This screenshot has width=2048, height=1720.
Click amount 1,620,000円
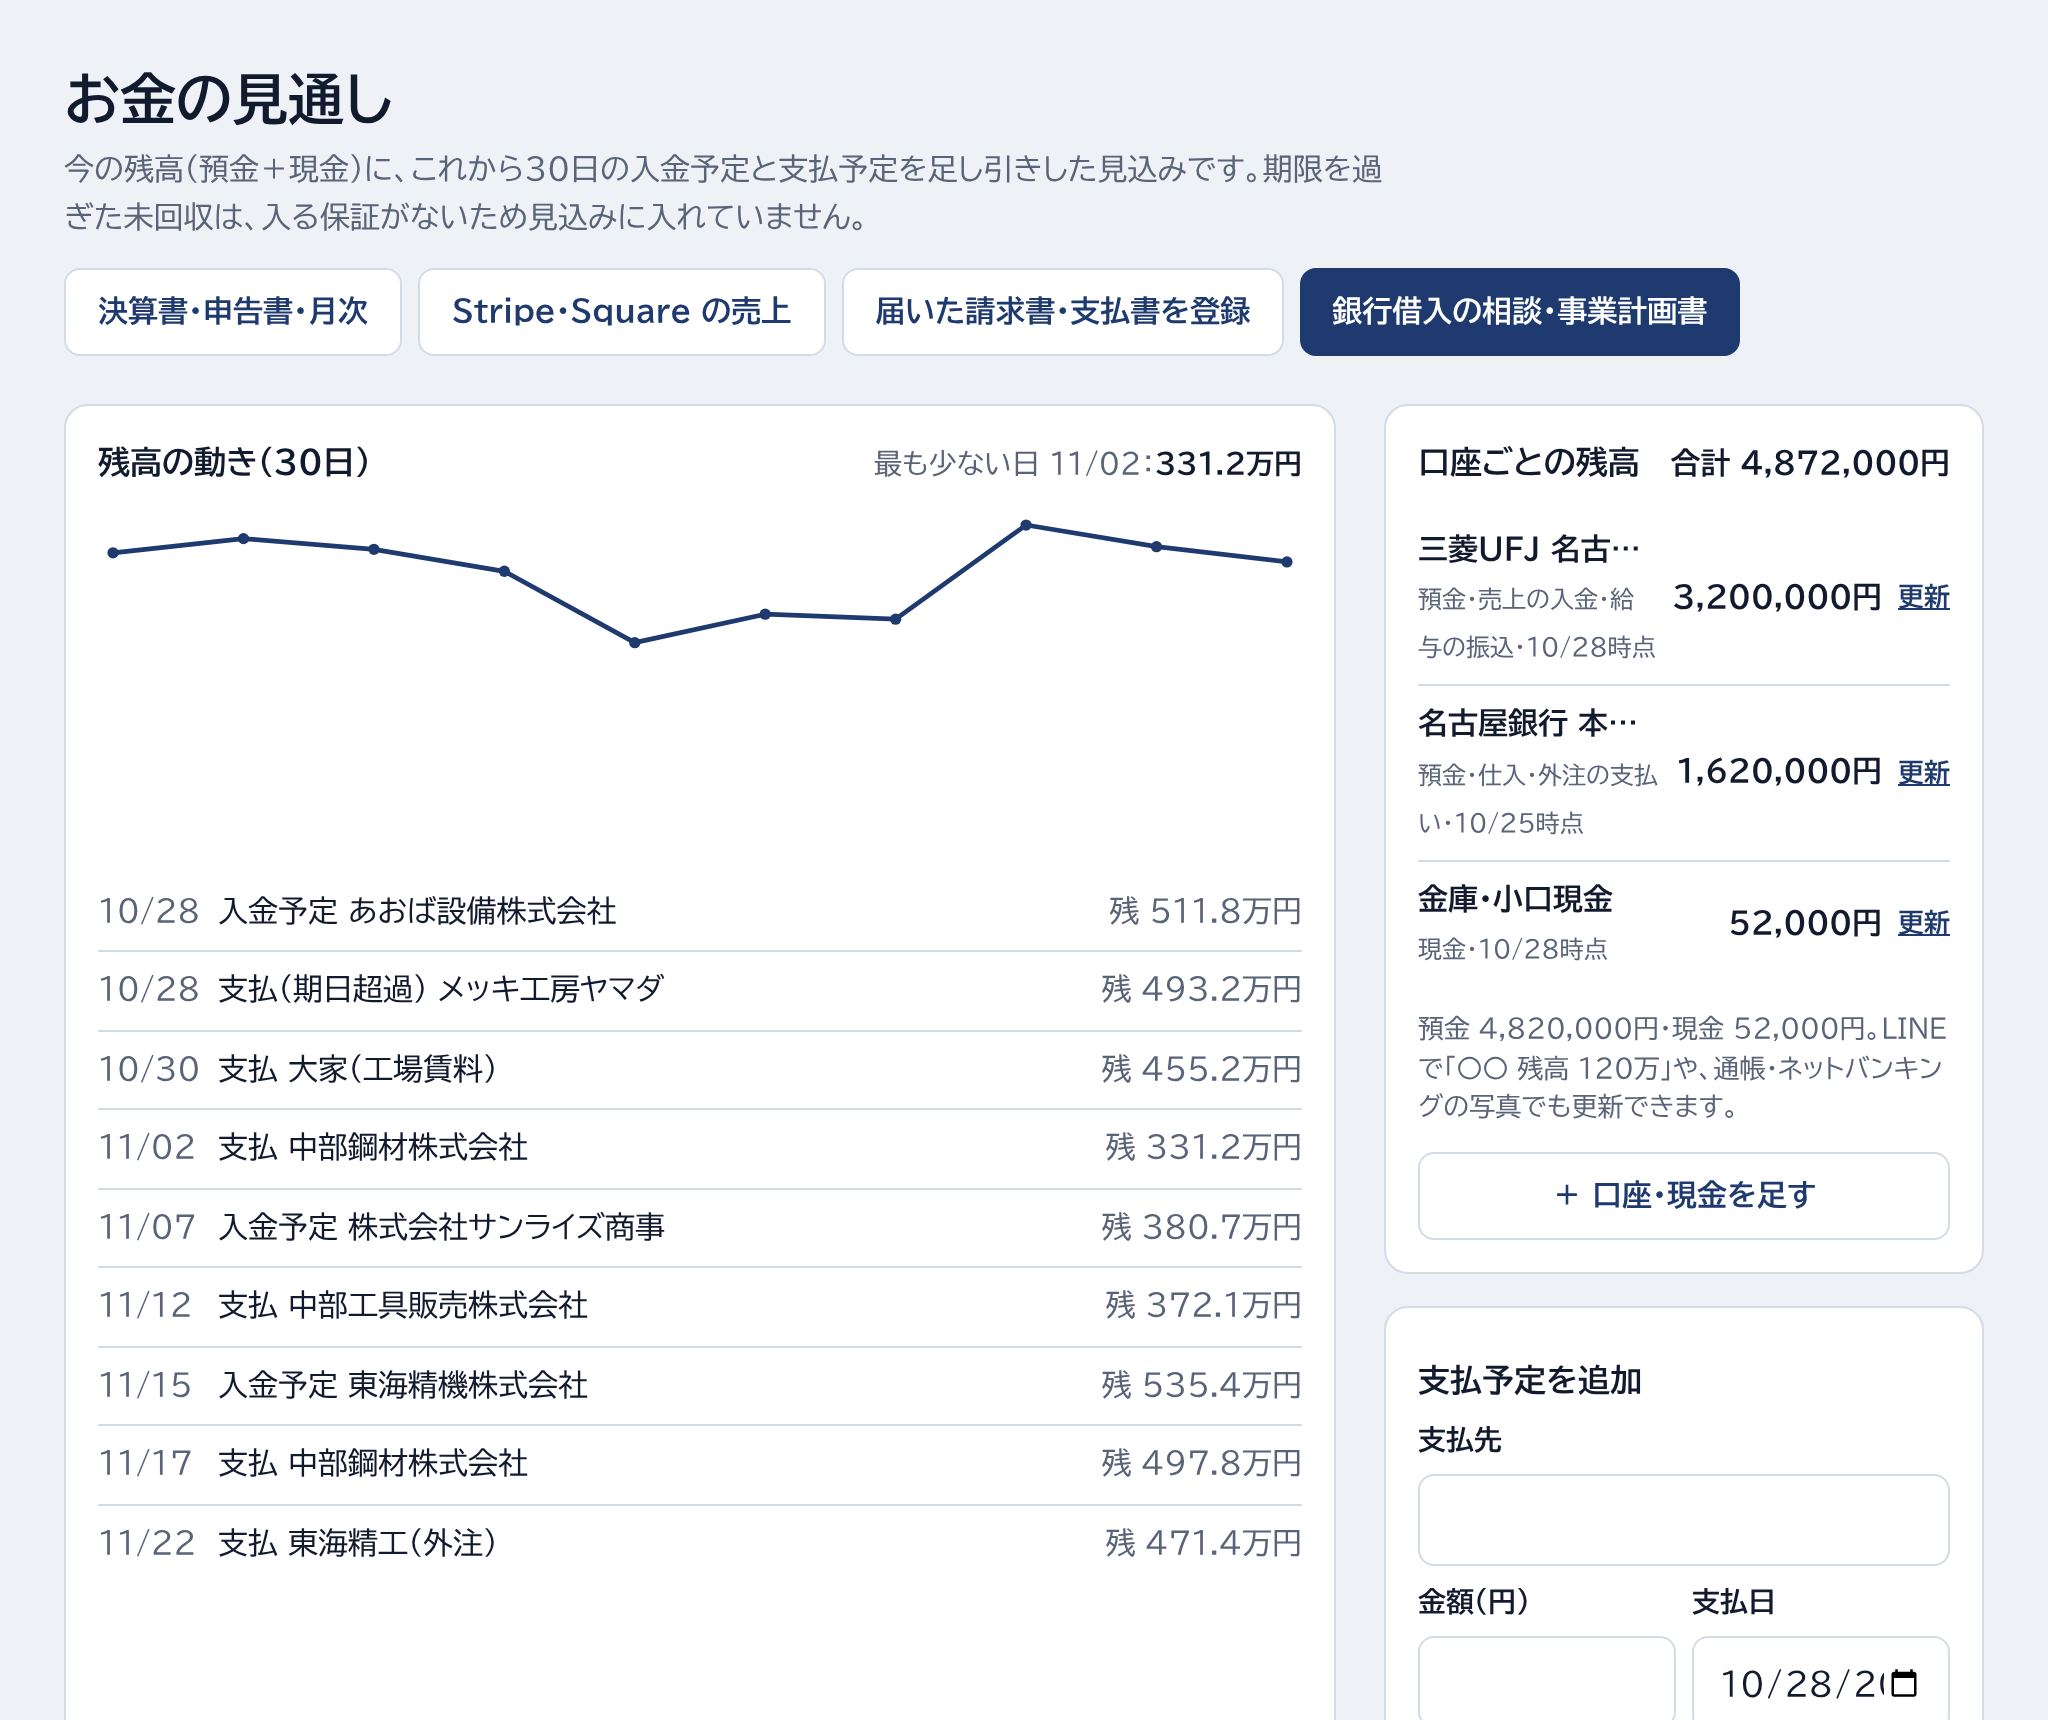click(1779, 771)
